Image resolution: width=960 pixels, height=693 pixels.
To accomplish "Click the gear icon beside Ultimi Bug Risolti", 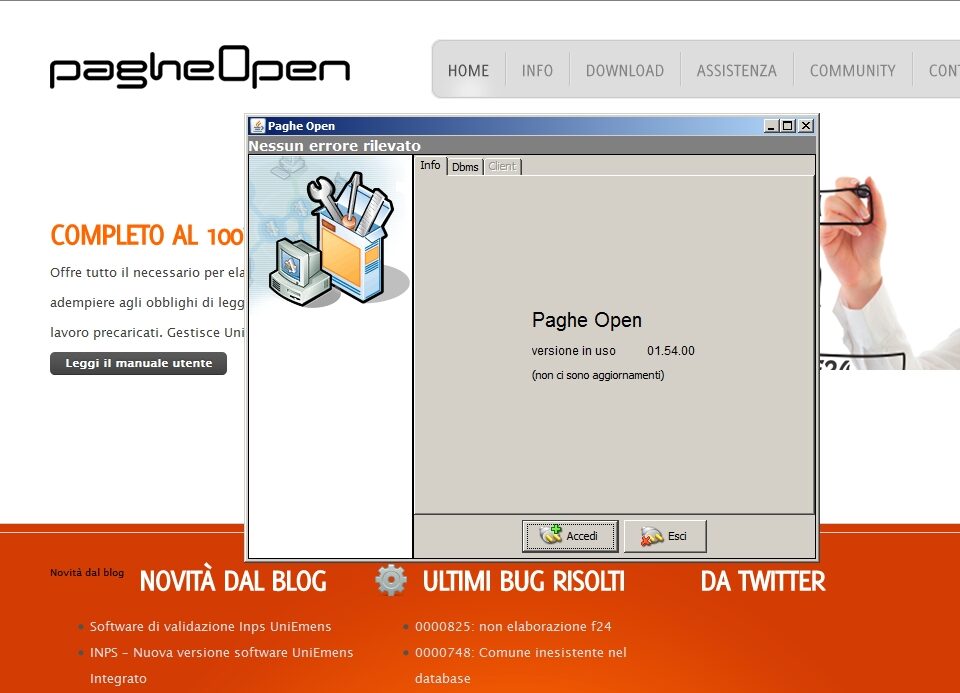I will 391,580.
